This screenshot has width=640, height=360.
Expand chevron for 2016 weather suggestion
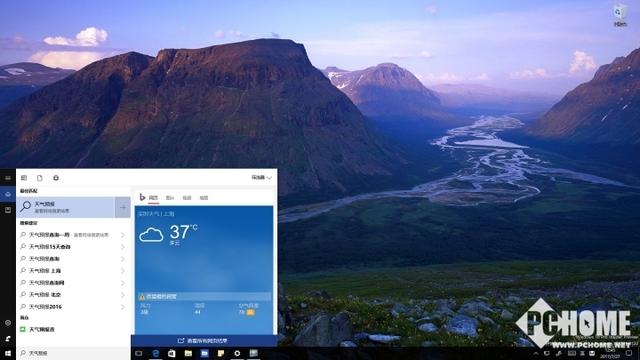[123, 307]
